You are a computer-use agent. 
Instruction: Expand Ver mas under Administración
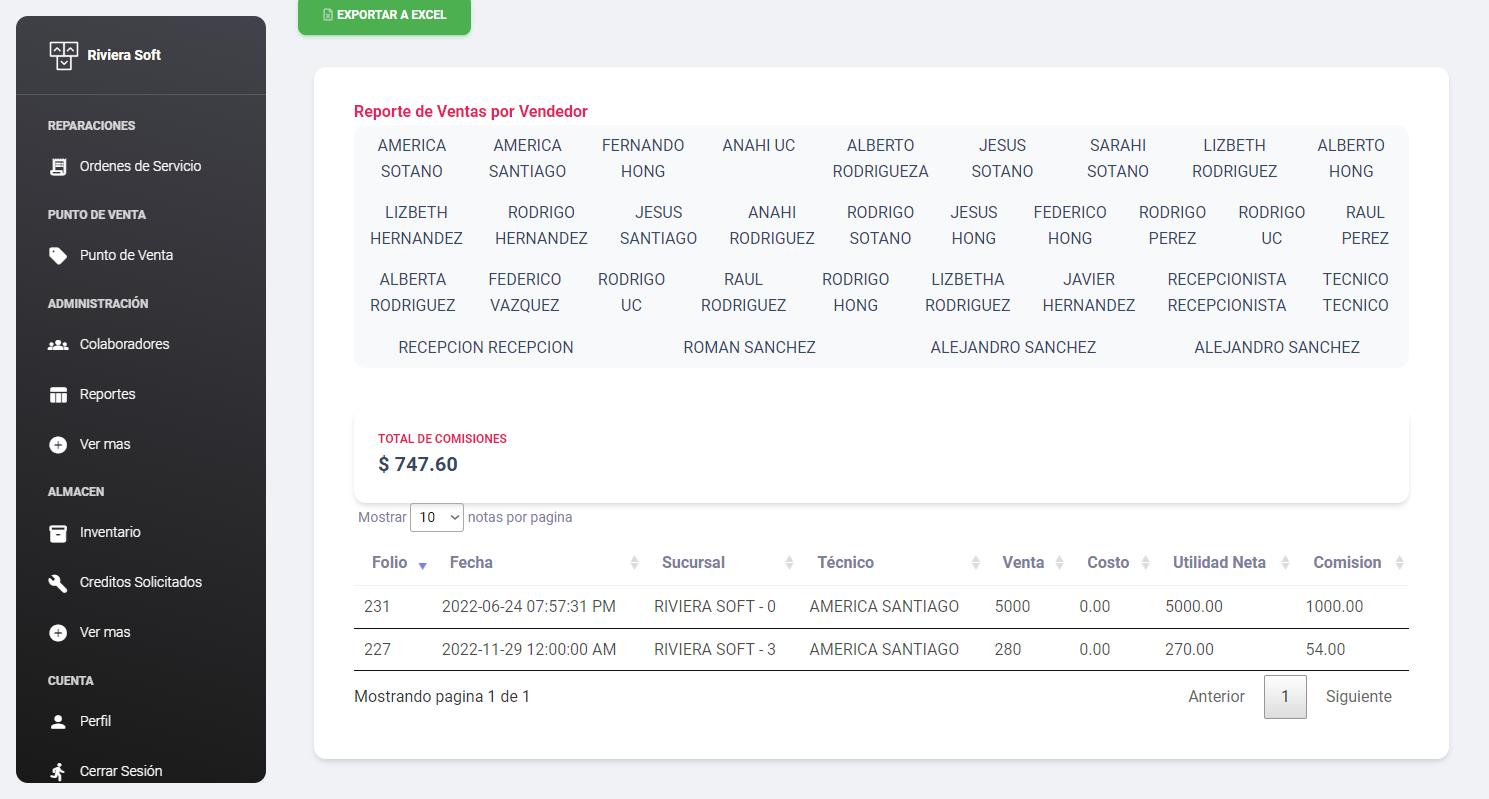coord(104,444)
